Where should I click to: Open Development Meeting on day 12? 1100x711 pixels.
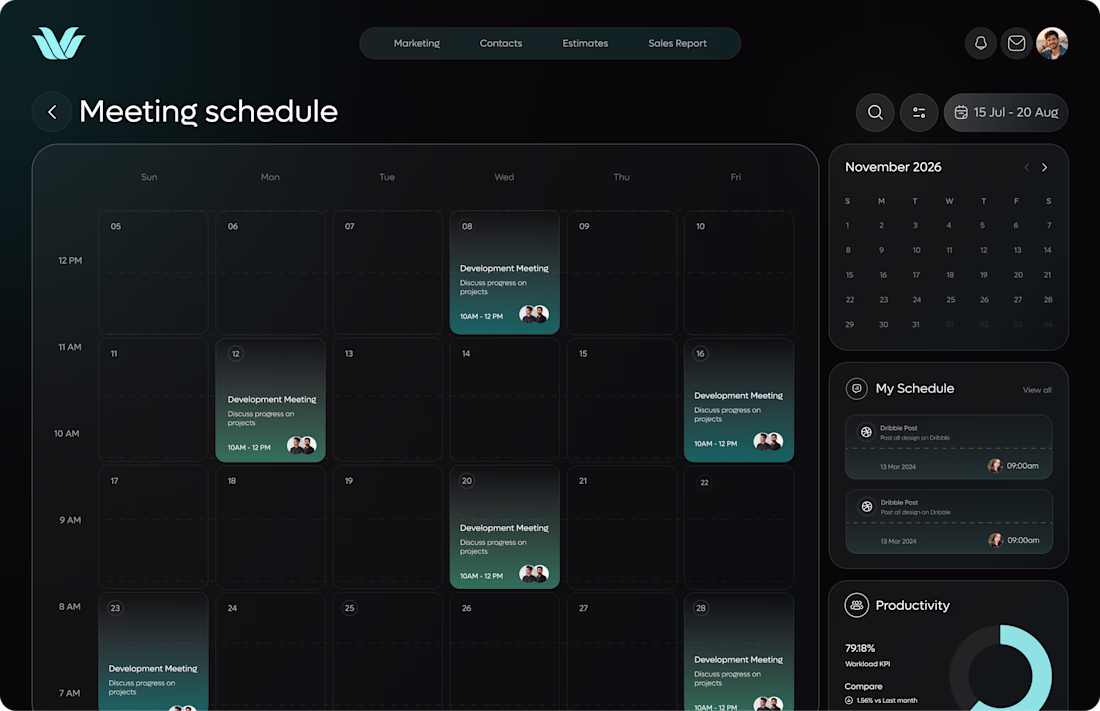270,400
